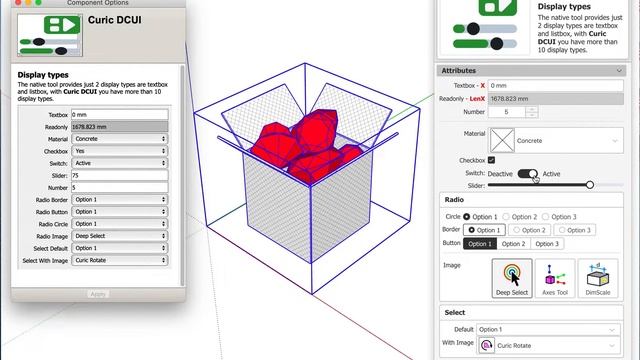
Task: Select Circle radio Option 3
Action: coord(546,217)
